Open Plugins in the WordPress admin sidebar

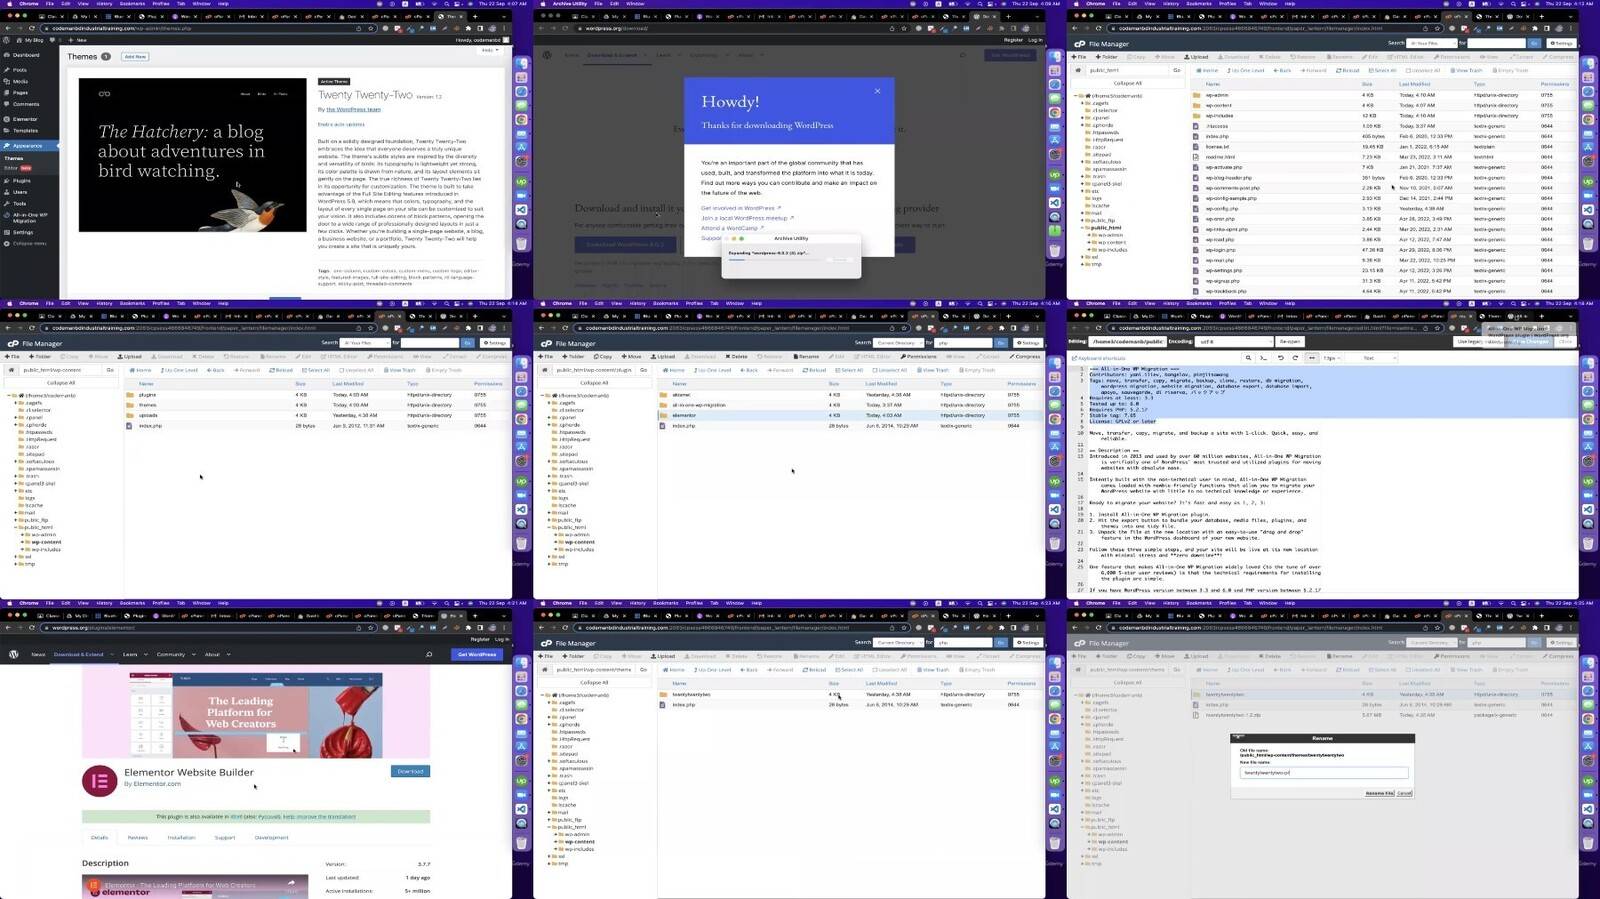pos(21,181)
